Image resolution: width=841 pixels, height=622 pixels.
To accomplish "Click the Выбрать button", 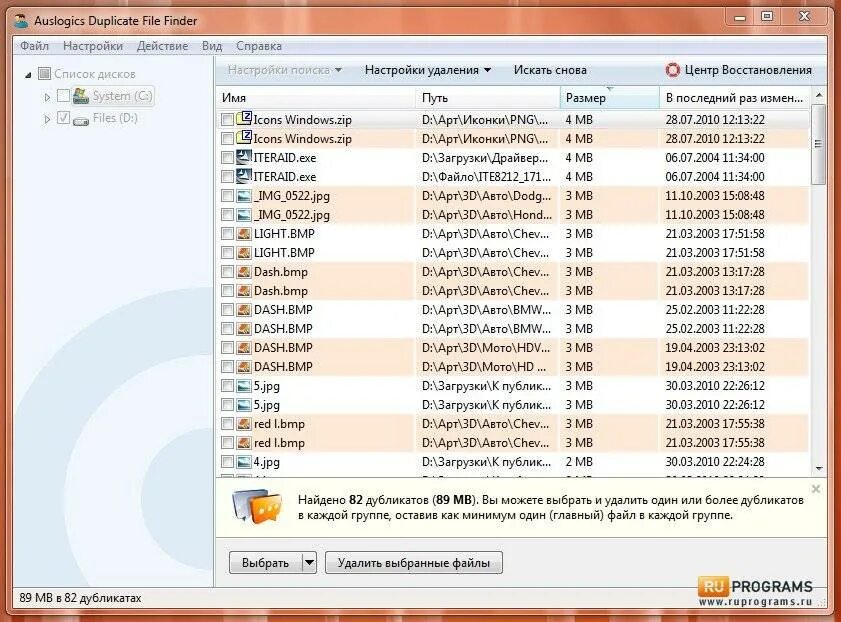I will [x=265, y=563].
